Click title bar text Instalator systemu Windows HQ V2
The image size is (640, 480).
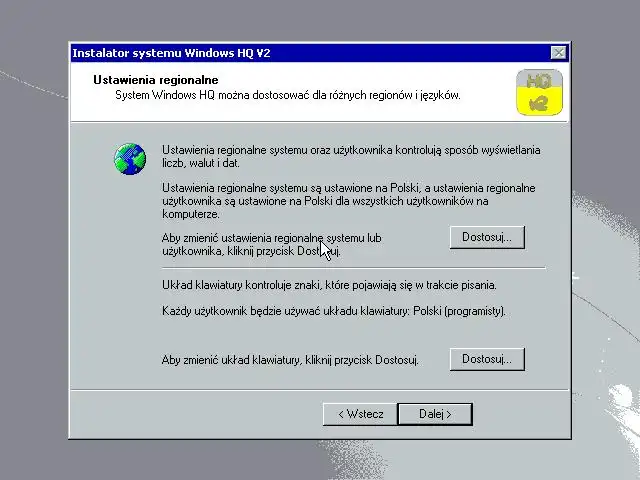[171, 53]
